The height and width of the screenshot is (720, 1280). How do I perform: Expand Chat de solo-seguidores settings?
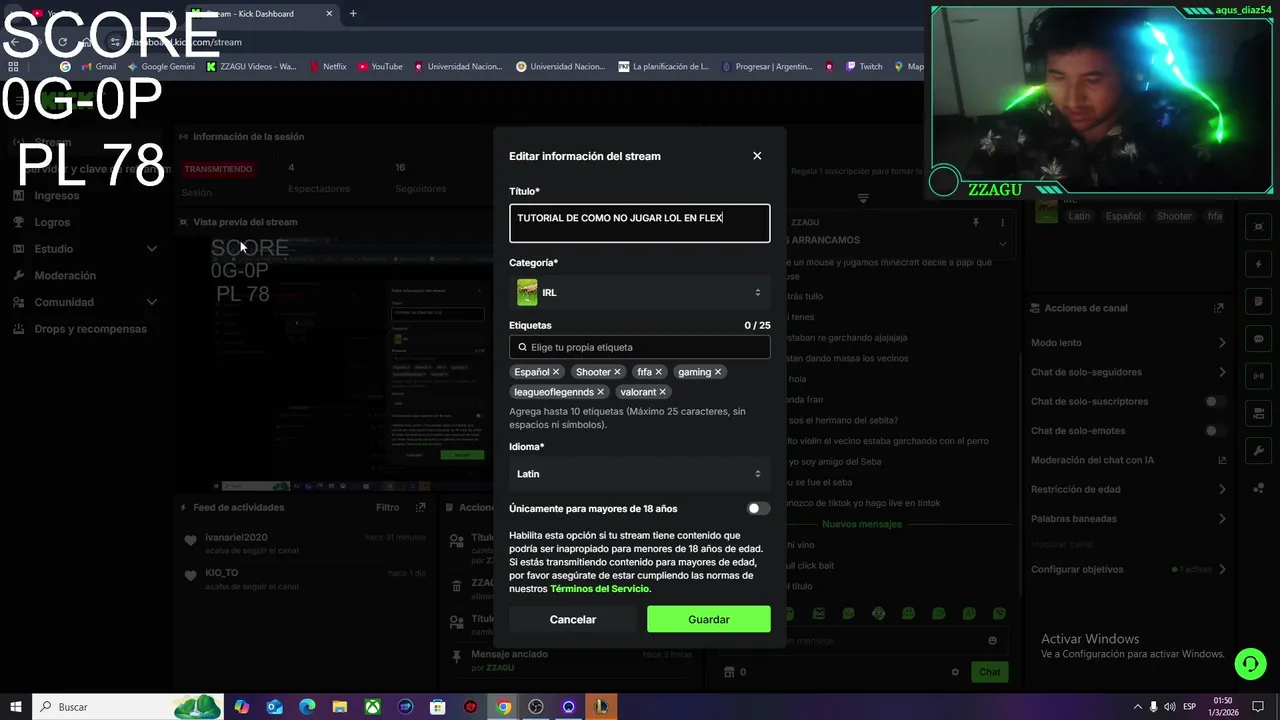pyautogui.click(x=1128, y=372)
